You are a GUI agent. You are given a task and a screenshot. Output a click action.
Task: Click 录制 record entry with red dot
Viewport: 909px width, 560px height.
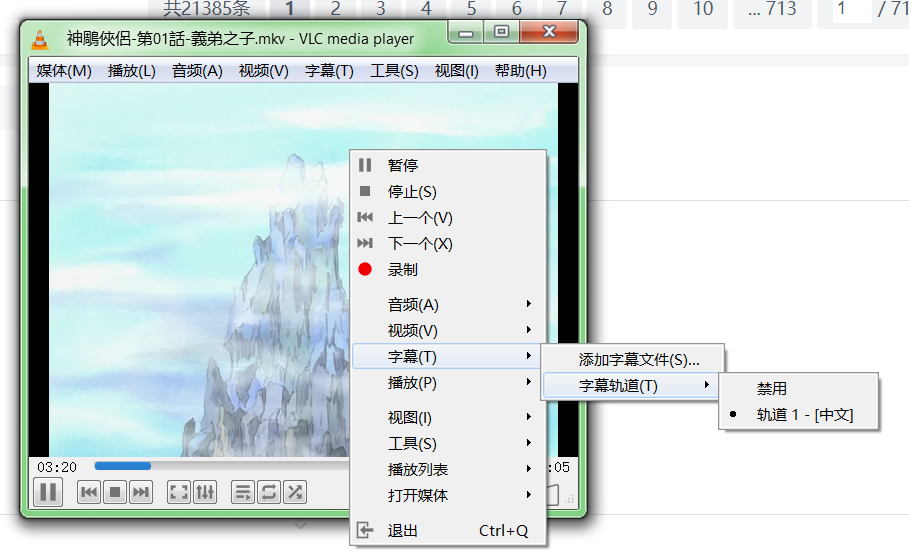448,270
